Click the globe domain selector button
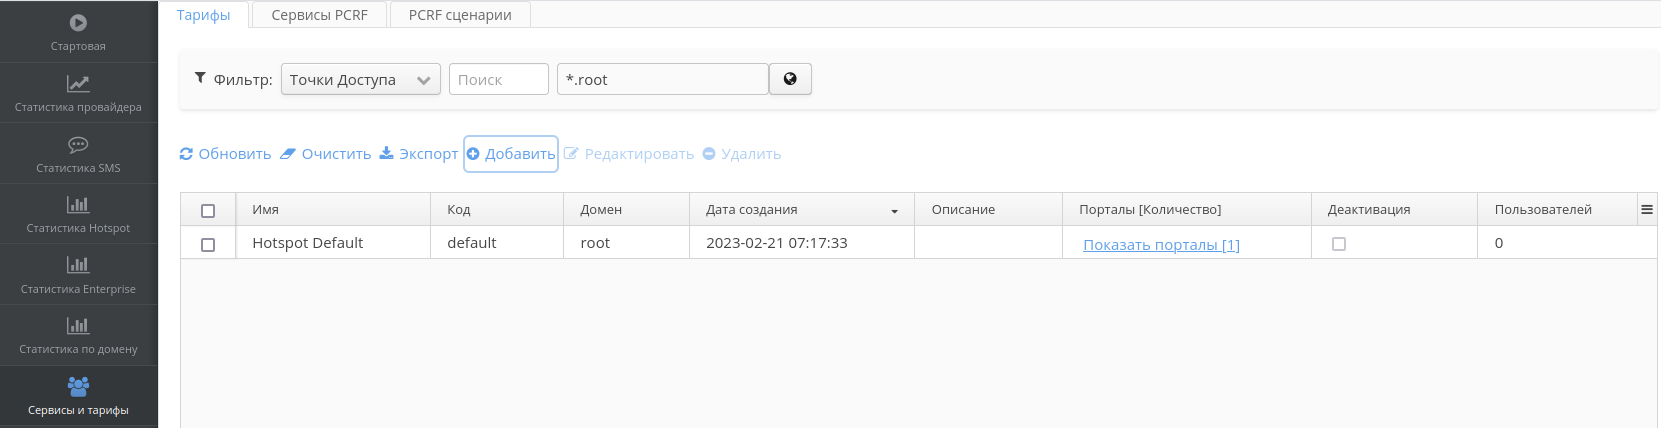Image resolution: width=1661 pixels, height=428 pixels. (x=790, y=79)
